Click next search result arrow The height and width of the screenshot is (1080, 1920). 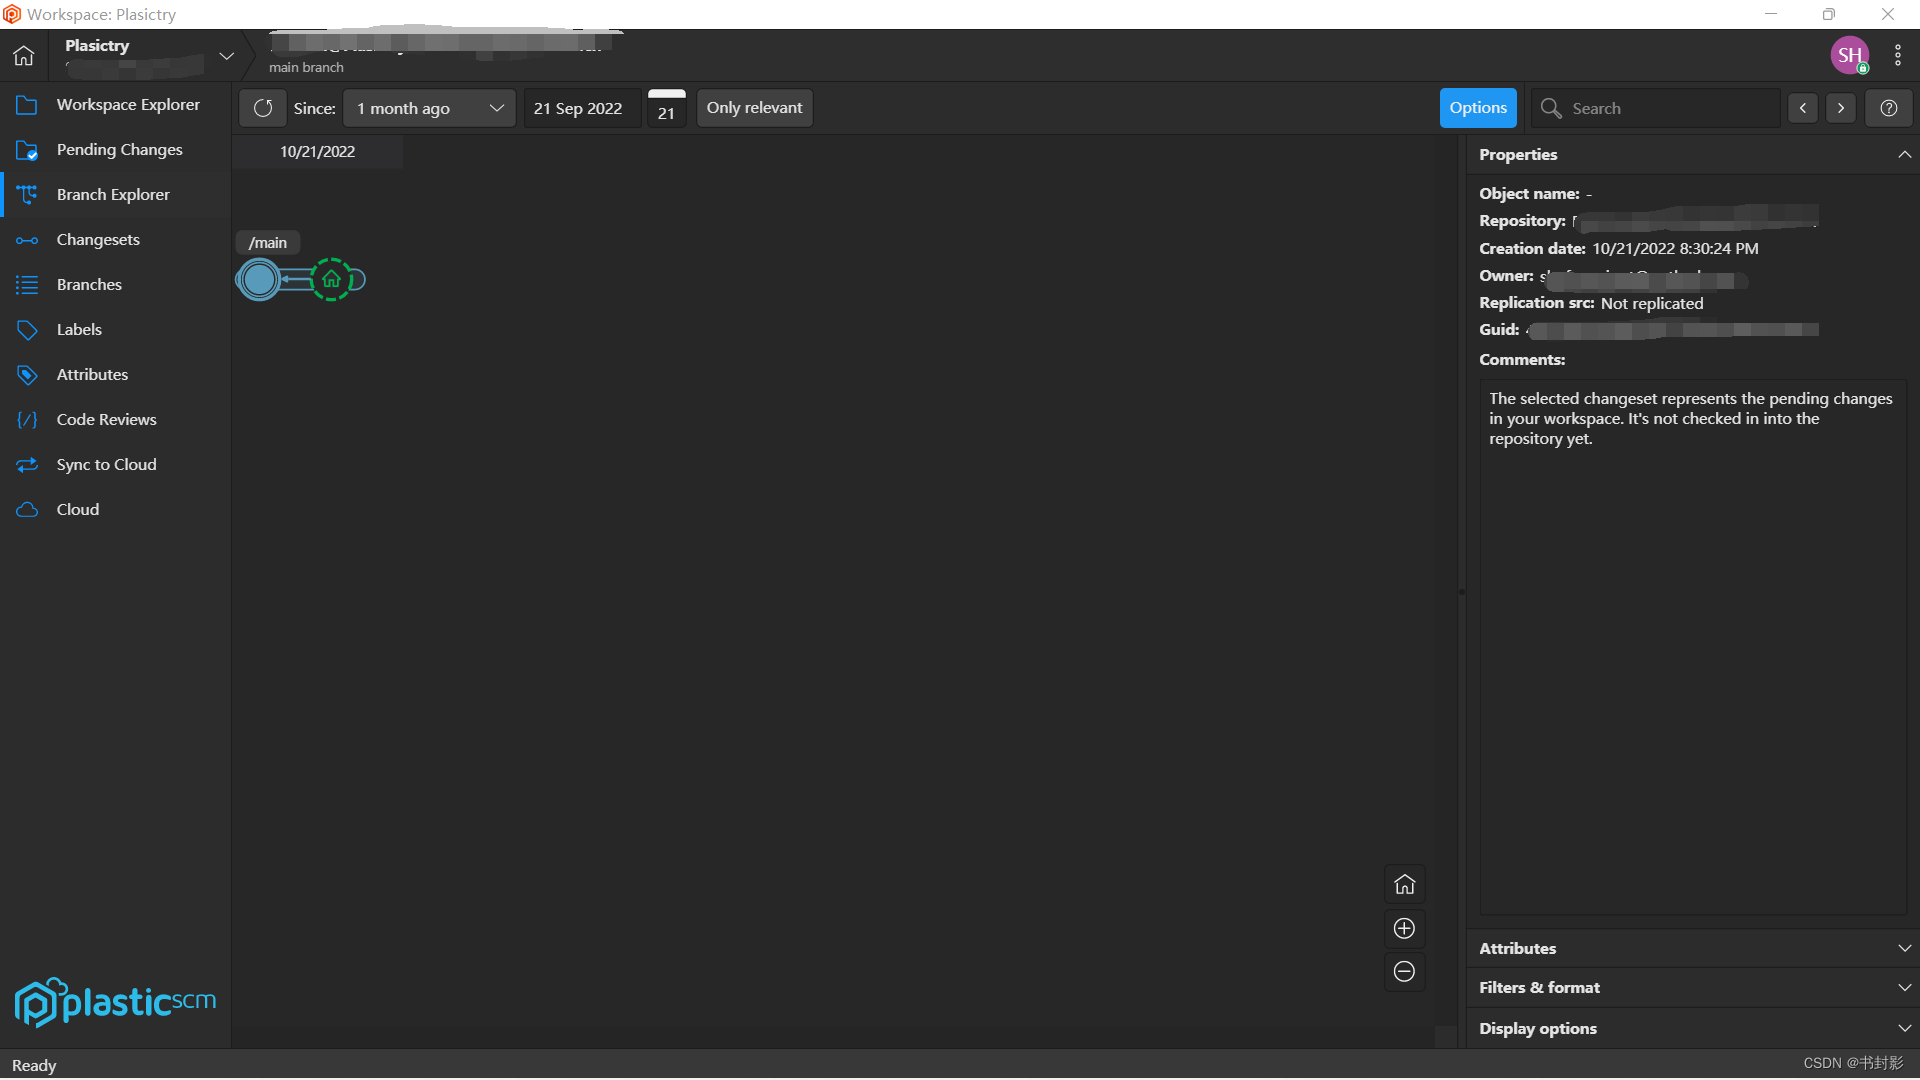click(1840, 108)
